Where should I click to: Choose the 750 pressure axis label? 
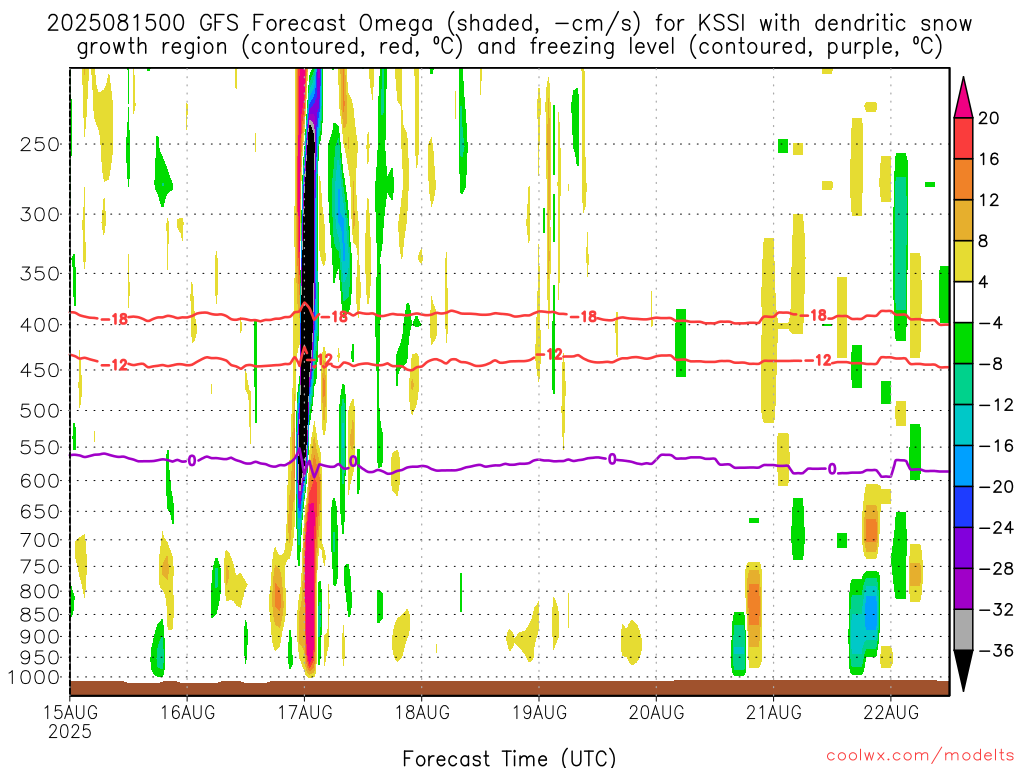(40, 566)
